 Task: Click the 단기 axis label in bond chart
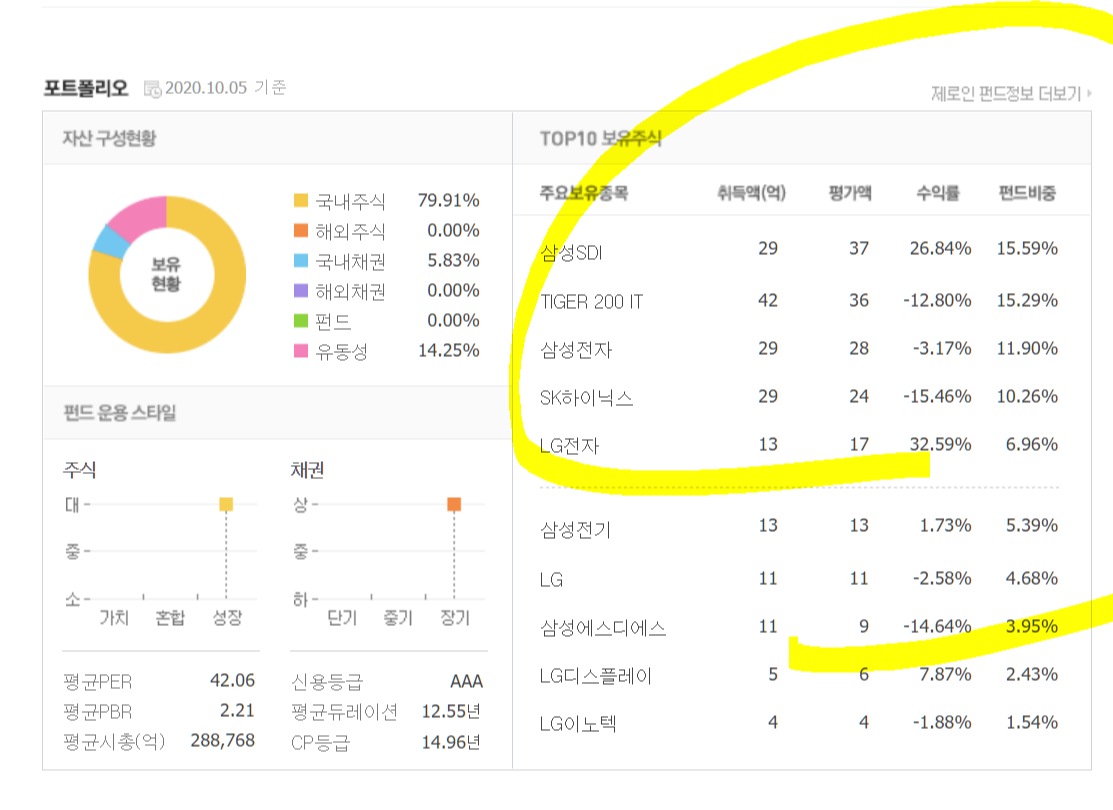click(x=342, y=618)
